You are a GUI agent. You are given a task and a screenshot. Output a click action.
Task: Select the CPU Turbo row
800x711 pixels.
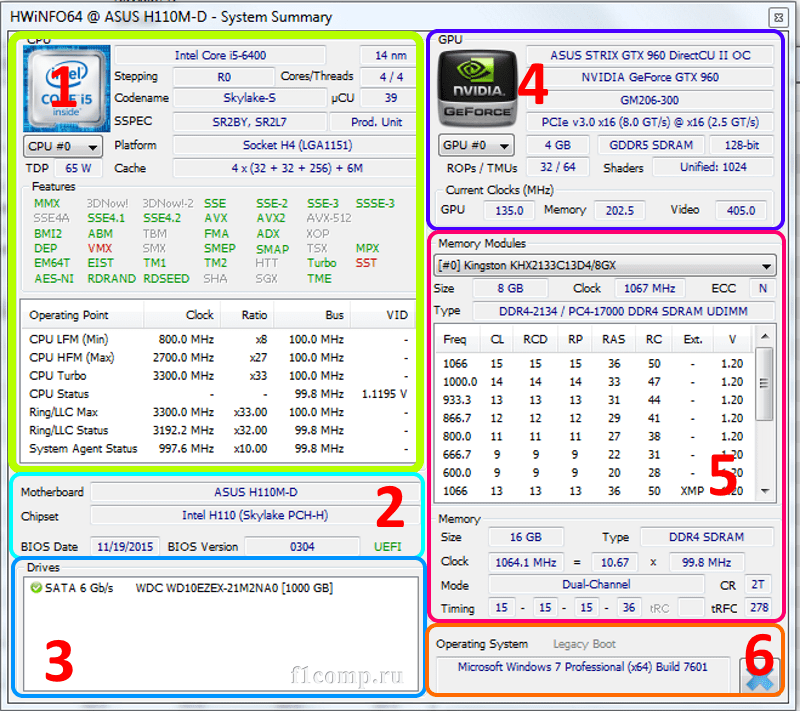218,376
